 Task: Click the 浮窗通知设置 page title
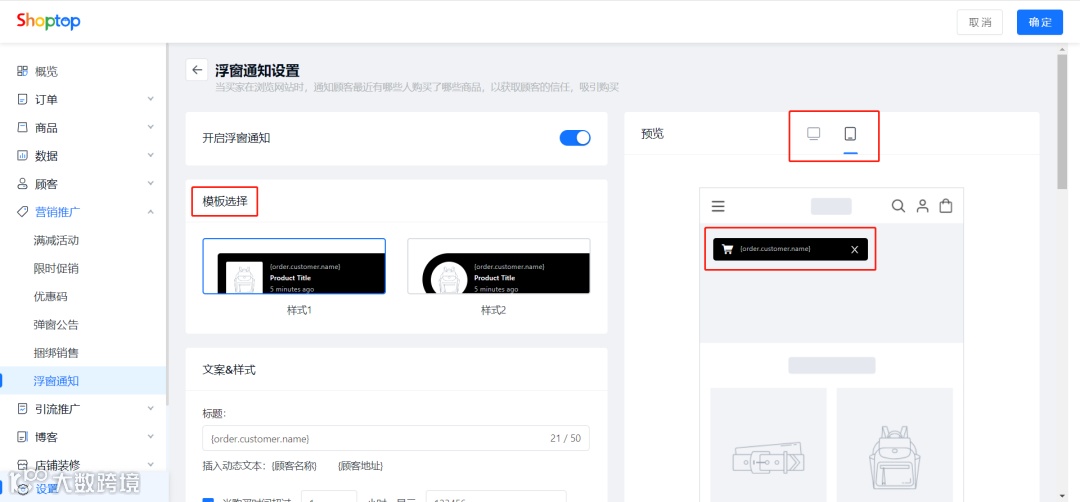pyautogui.click(x=257, y=70)
